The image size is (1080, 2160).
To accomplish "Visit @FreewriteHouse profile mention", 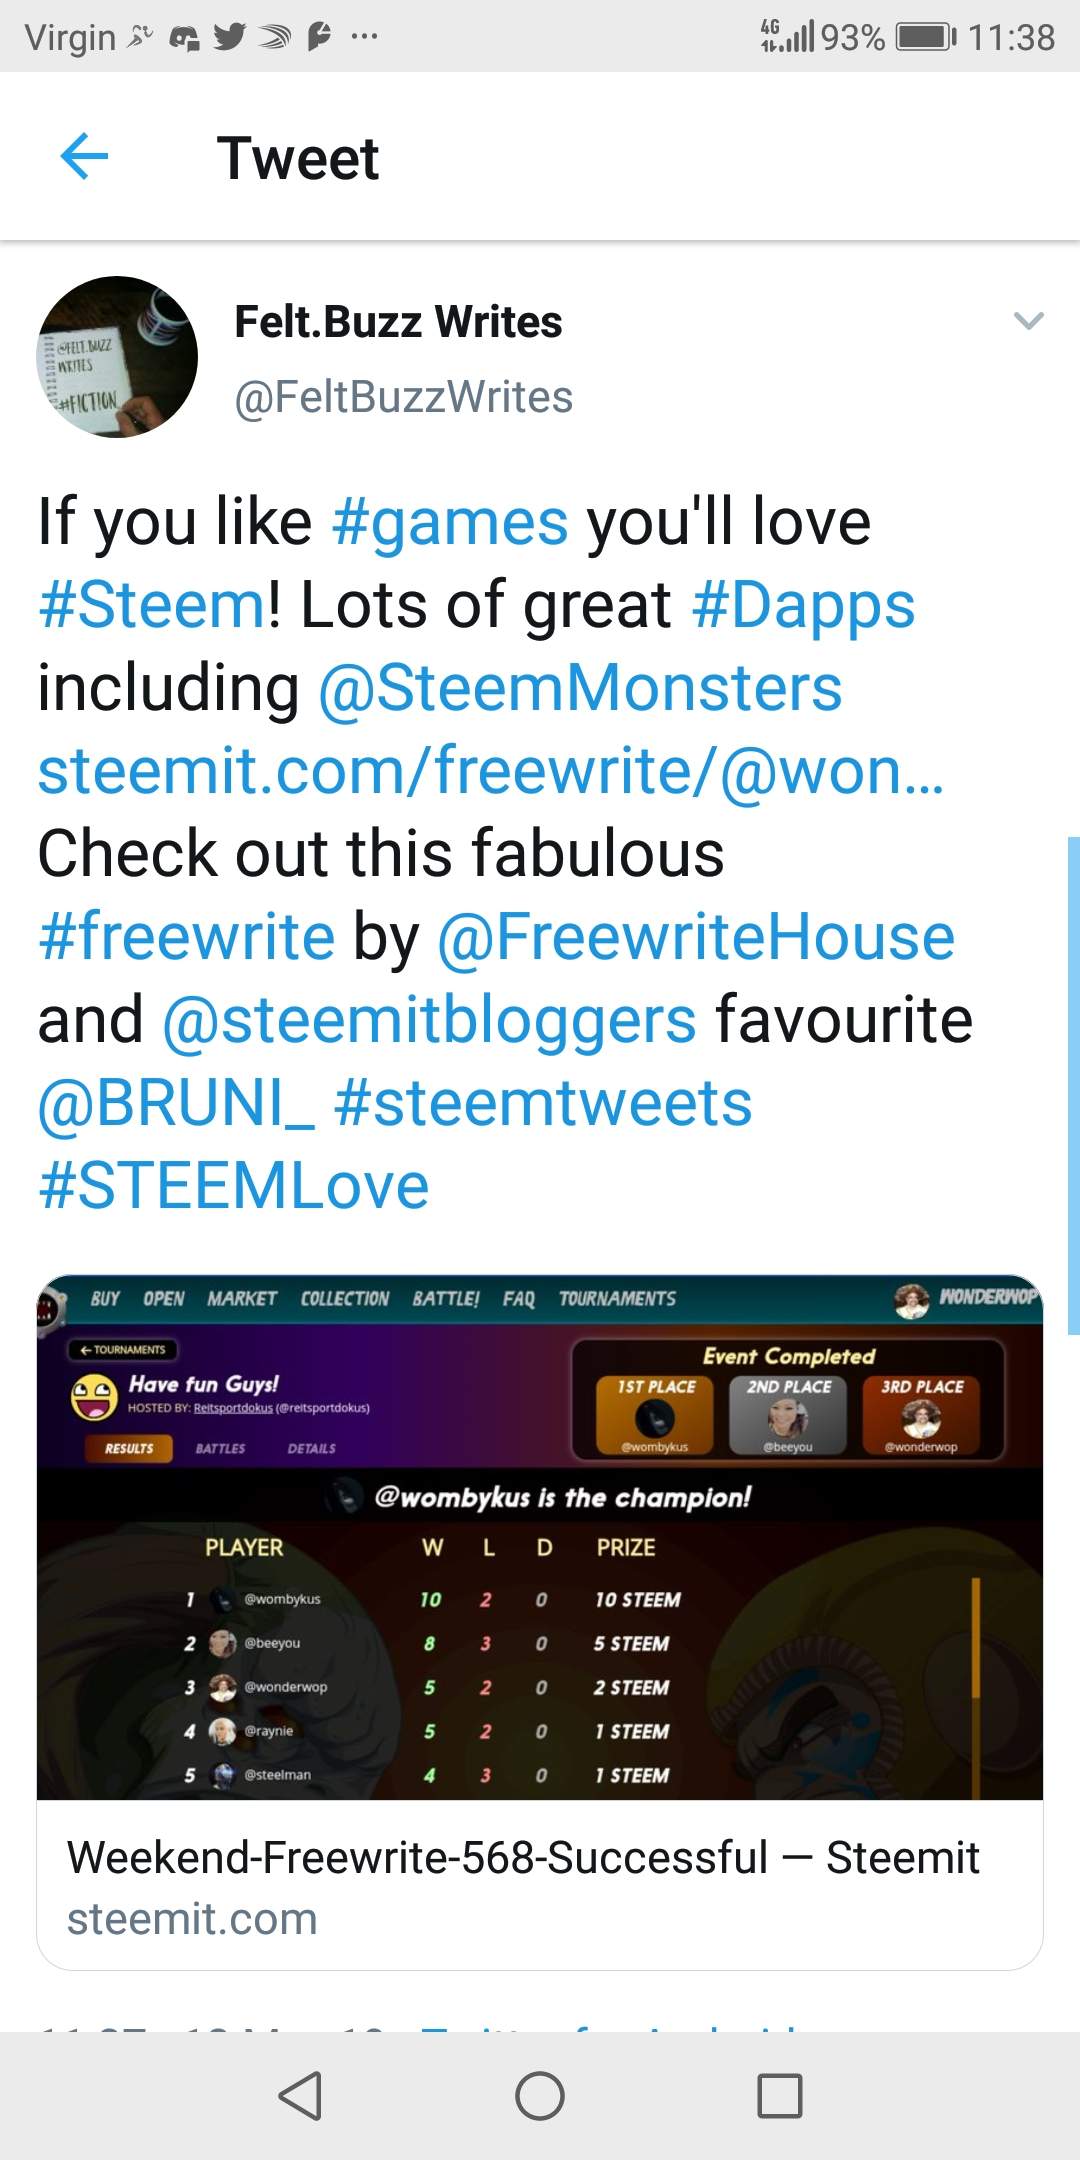I will point(696,937).
